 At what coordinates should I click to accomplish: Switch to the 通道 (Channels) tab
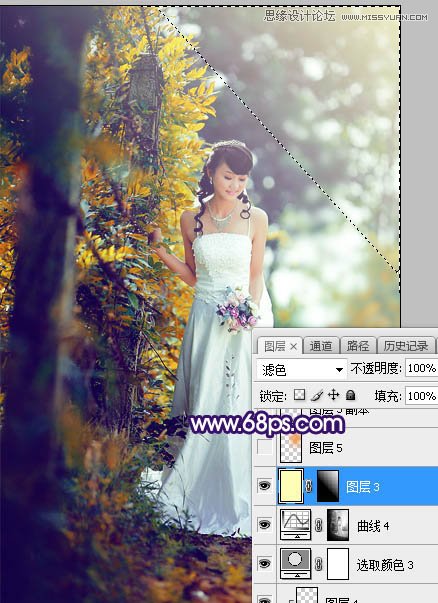(x=321, y=346)
